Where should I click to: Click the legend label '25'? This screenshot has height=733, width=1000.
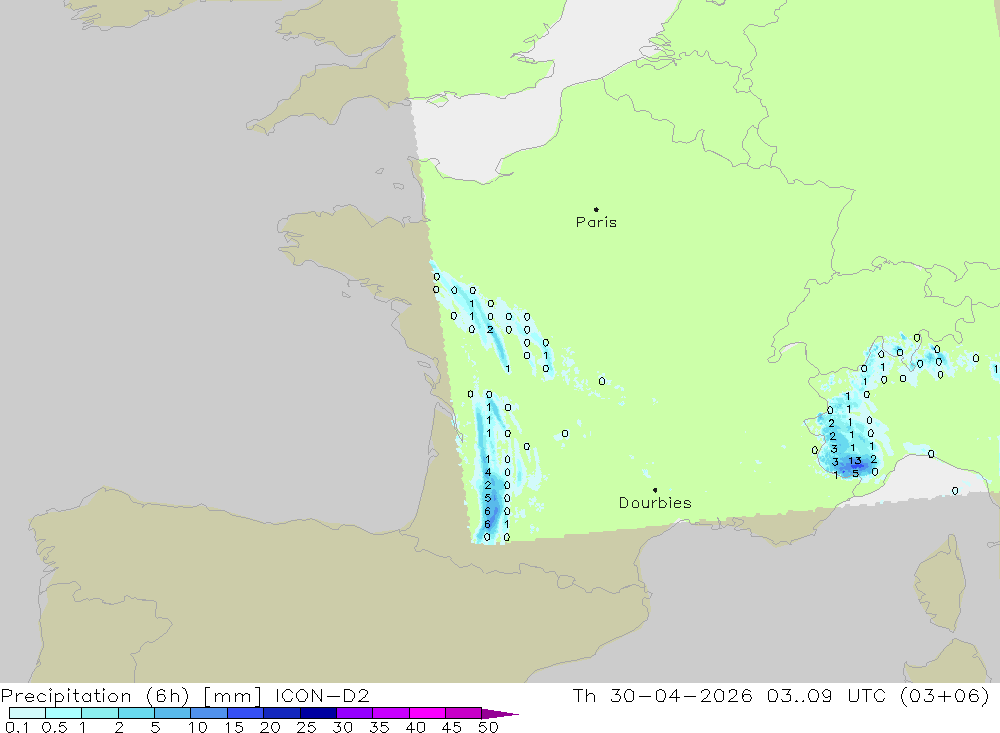click(307, 727)
